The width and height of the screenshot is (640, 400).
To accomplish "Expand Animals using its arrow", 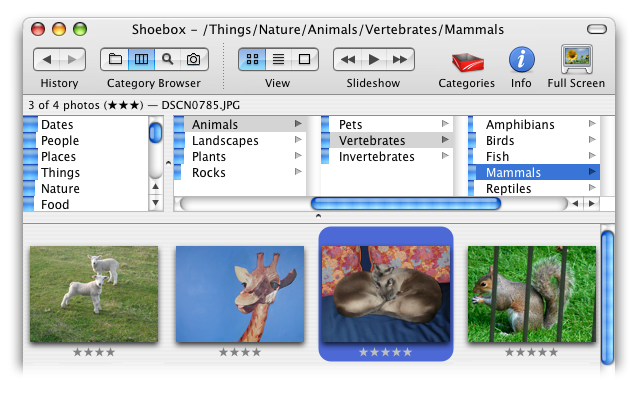I will [x=298, y=123].
